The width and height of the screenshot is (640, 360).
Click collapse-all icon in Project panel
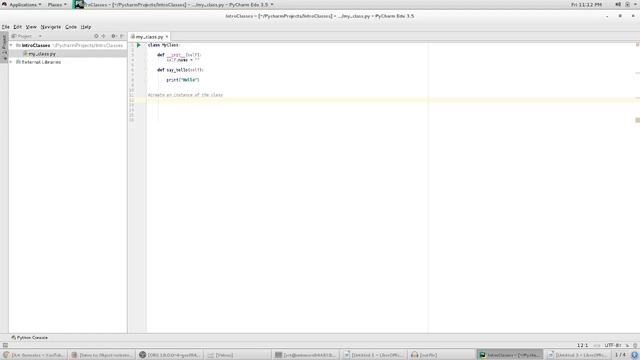click(x=104, y=36)
